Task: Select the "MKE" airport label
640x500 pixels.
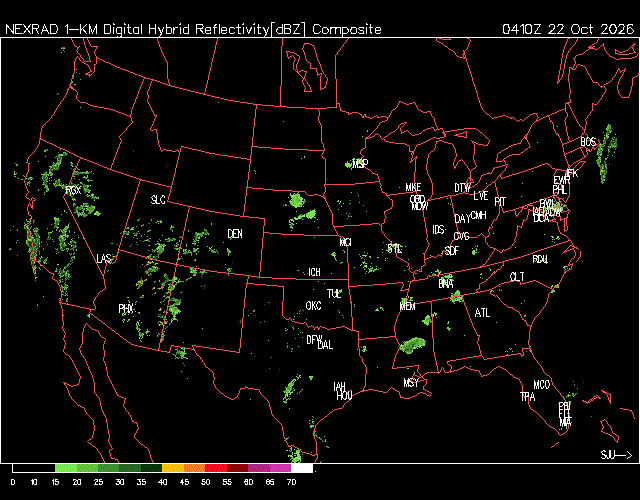Action: [x=413, y=187]
